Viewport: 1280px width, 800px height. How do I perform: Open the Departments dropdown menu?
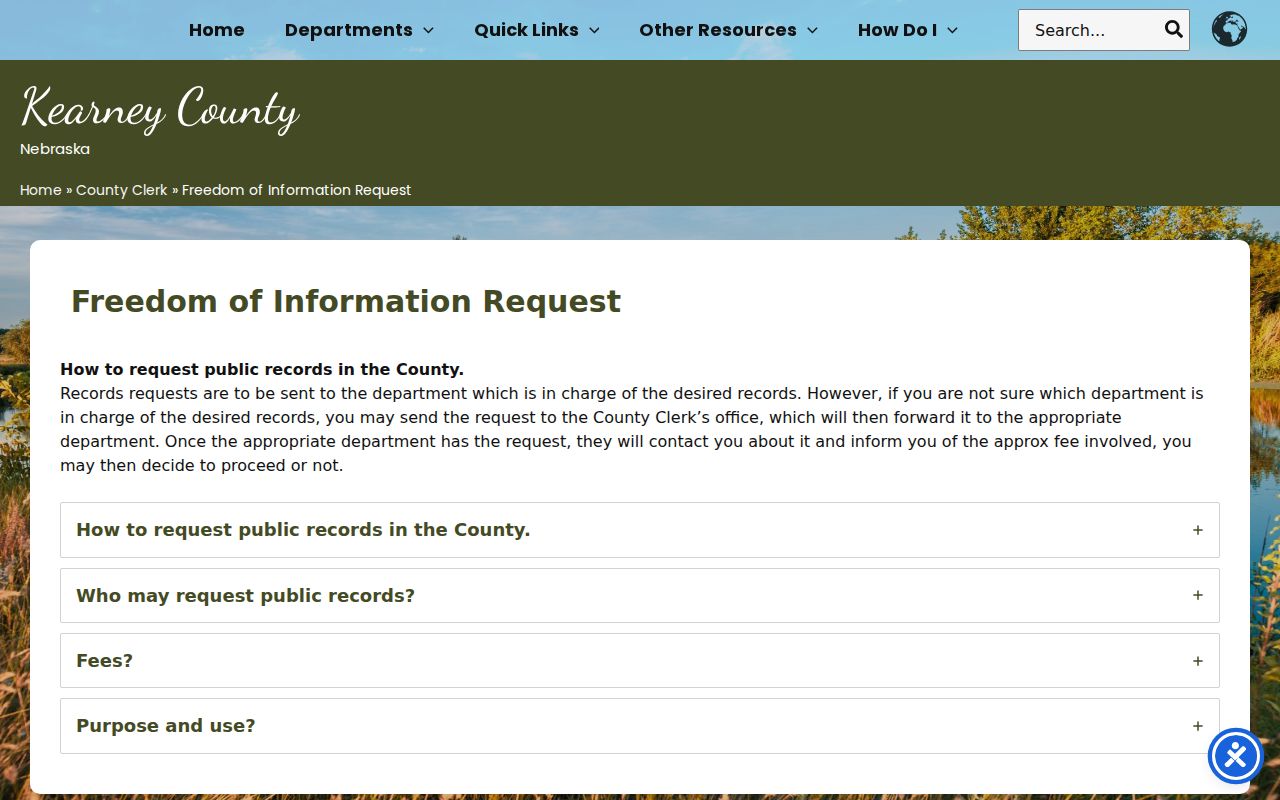(359, 30)
